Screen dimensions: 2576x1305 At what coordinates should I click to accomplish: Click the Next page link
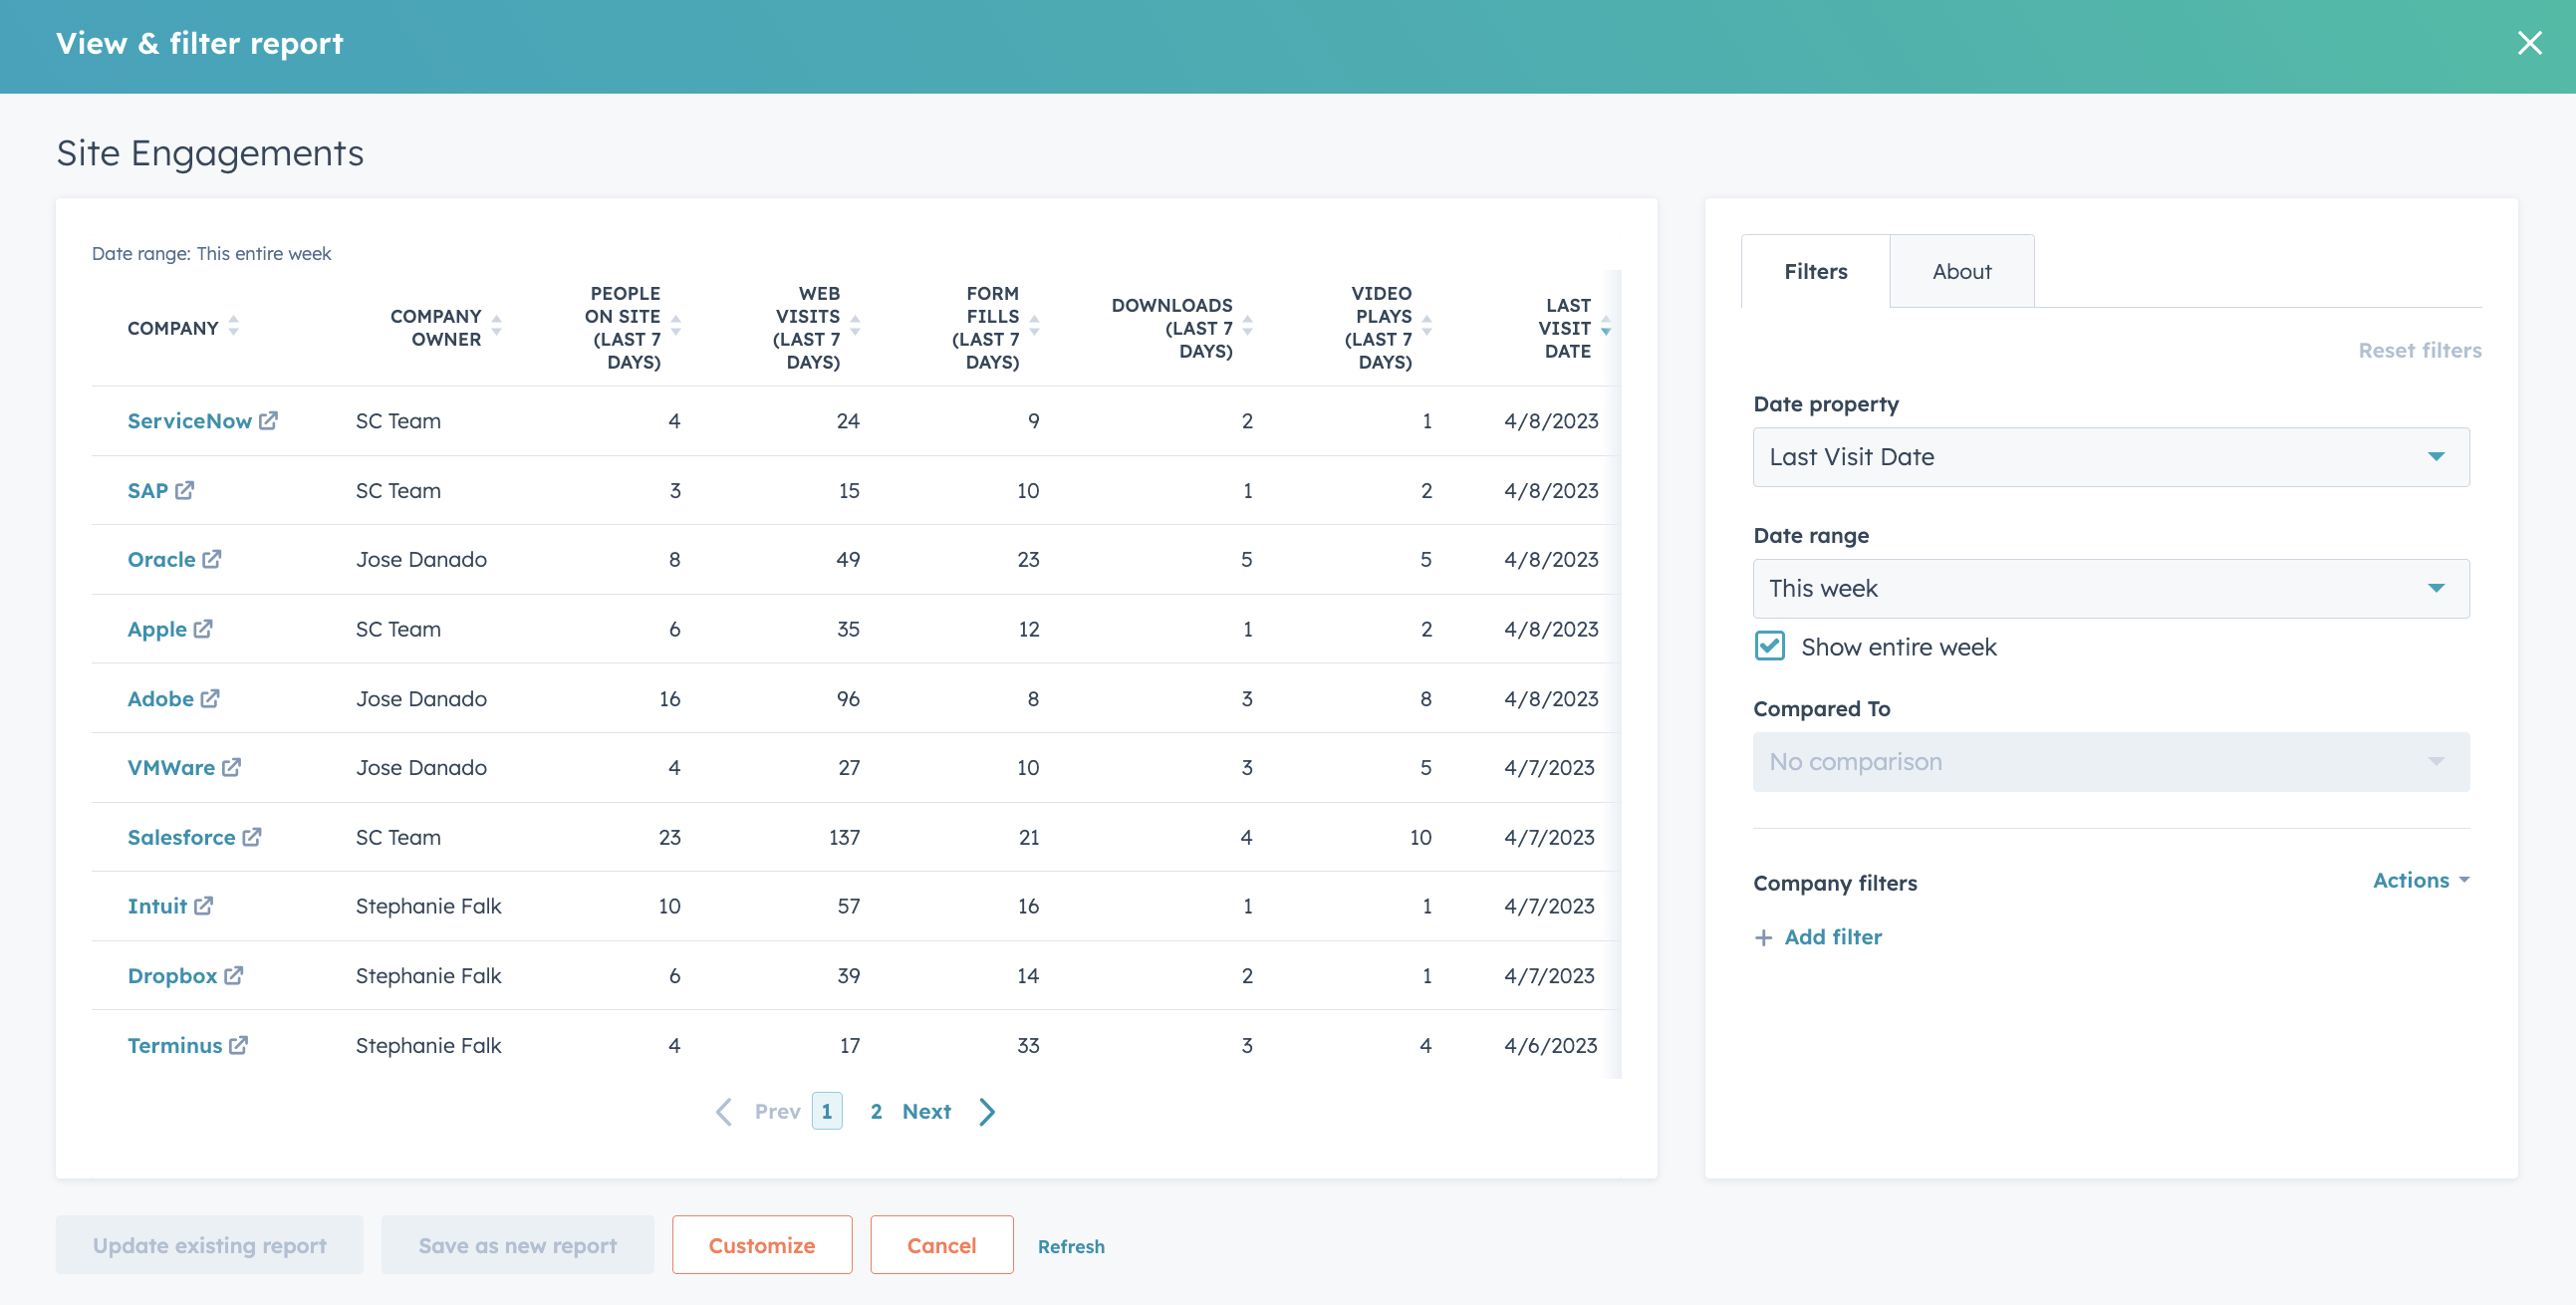926,1112
